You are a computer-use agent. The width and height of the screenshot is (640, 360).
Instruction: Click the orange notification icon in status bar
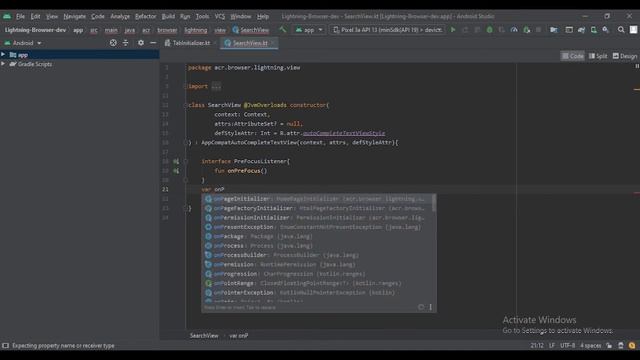pyautogui.click(x=632, y=345)
